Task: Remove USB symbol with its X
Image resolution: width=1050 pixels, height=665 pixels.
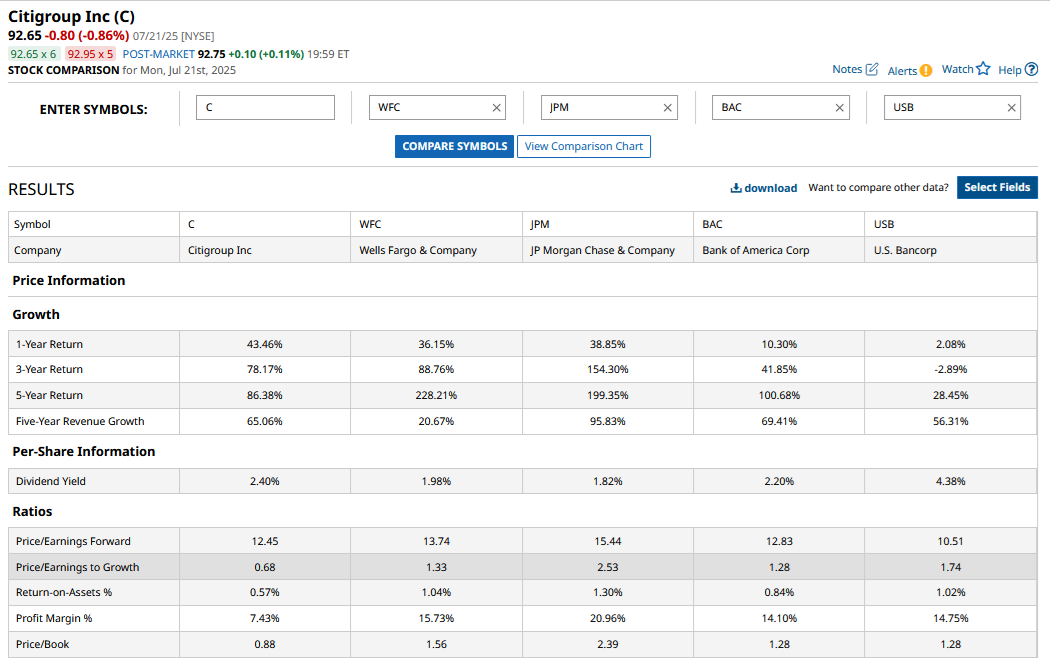Action: coord(1011,108)
